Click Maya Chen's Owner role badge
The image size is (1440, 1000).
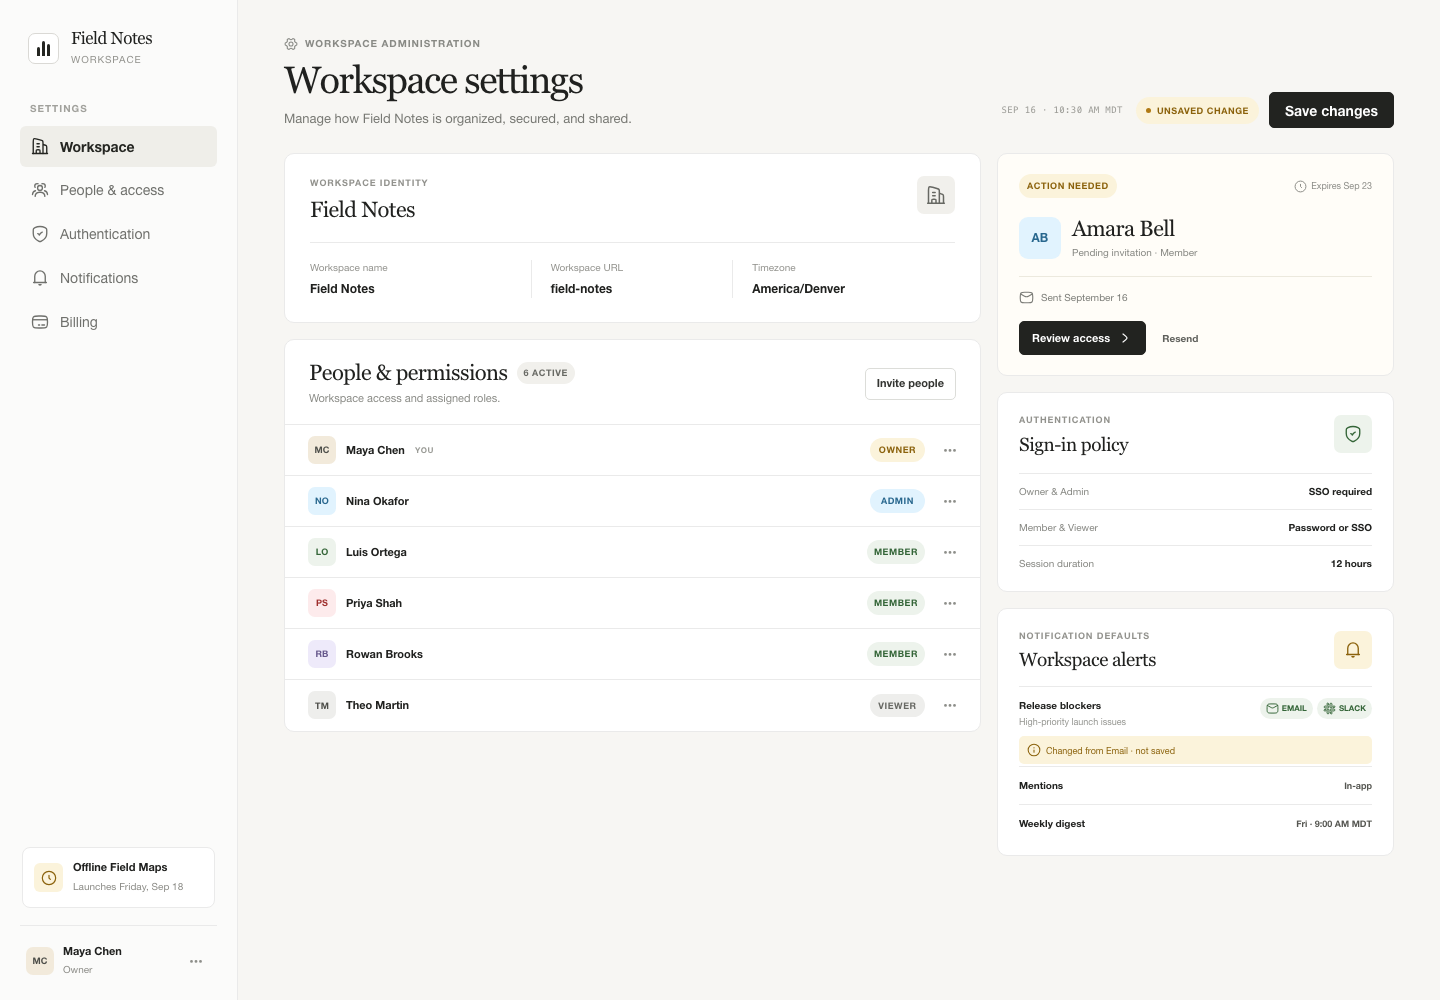(897, 450)
